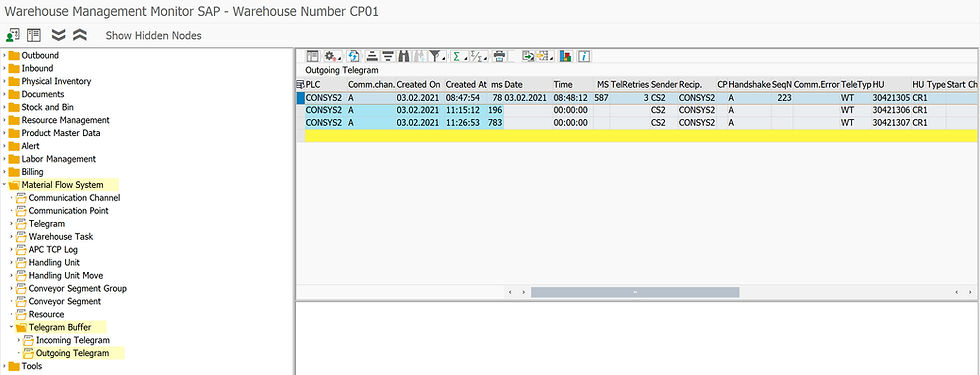This screenshot has width=980, height=375.
Task: Click the Sort Ascending icon
Action: point(372,56)
